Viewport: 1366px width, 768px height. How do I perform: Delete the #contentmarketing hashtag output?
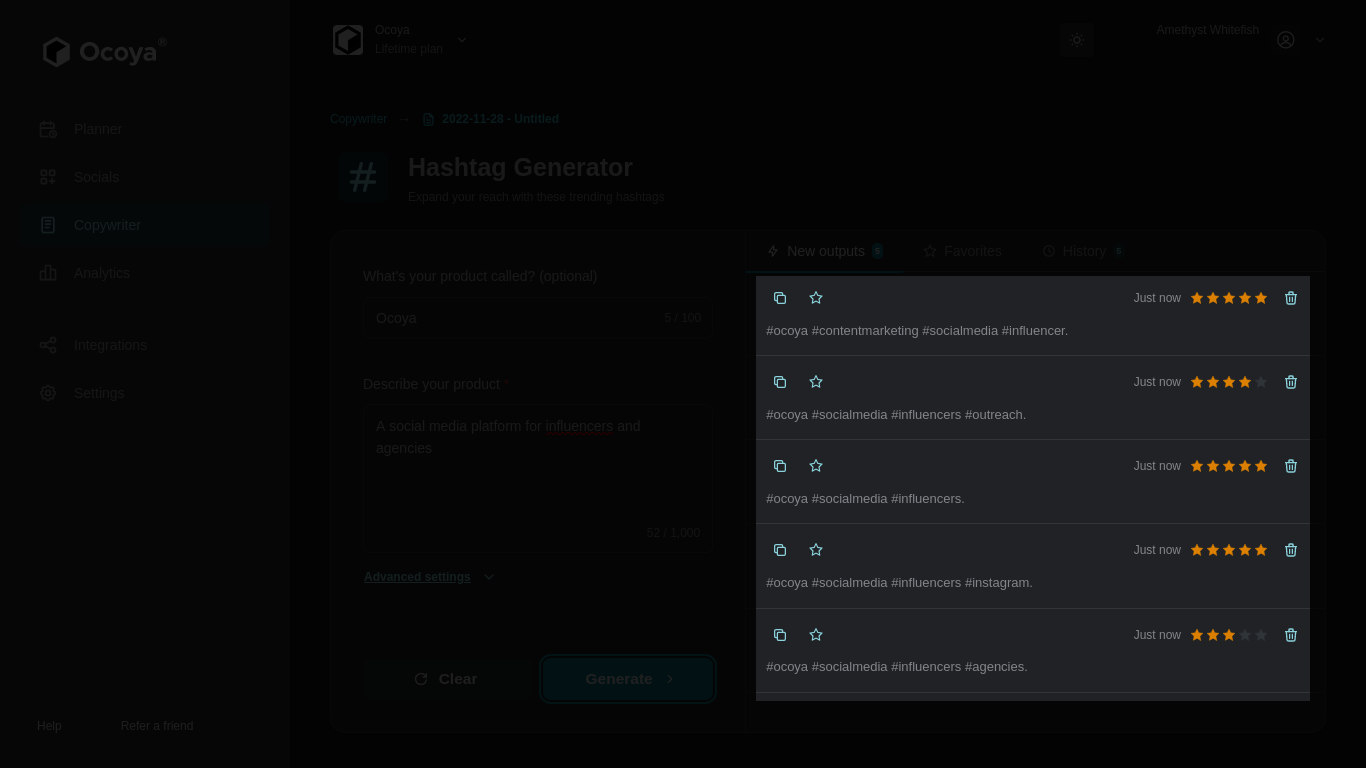[x=1291, y=298]
